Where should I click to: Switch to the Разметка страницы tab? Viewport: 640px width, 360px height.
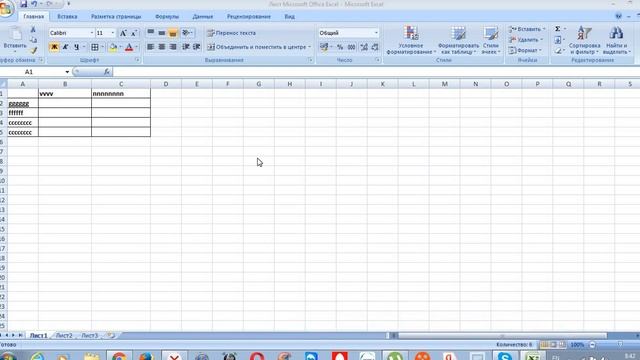click(116, 17)
